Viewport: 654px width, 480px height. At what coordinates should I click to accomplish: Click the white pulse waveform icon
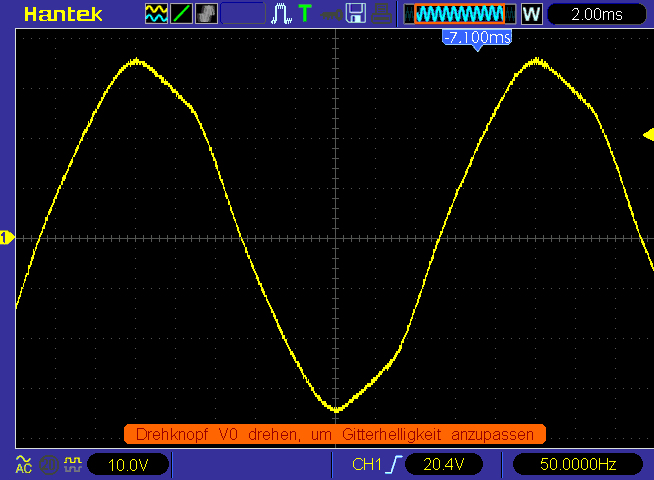[282, 14]
